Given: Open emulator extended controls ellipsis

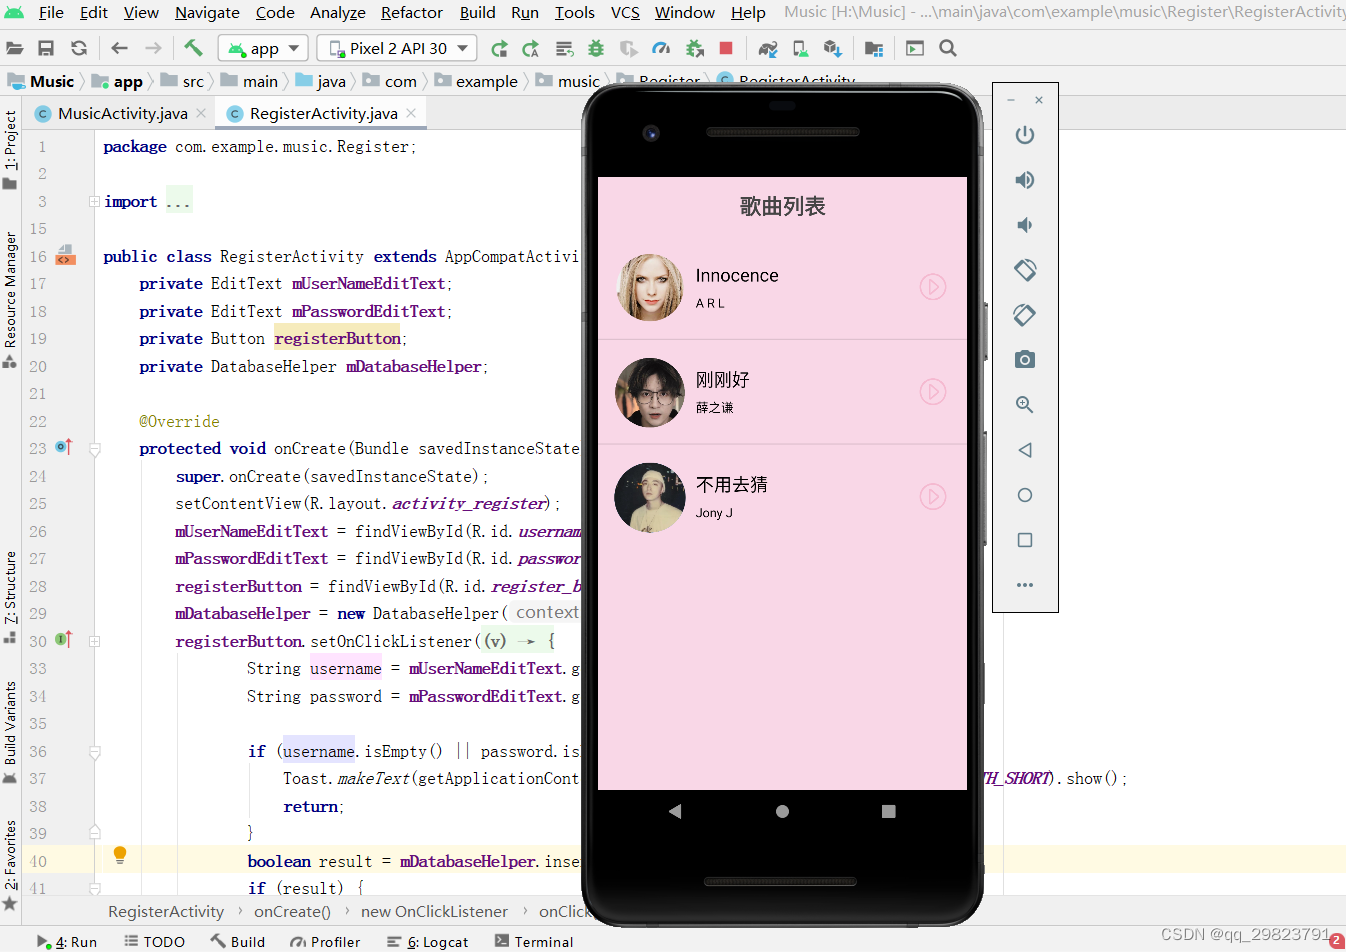Looking at the screenshot, I should click(x=1025, y=585).
